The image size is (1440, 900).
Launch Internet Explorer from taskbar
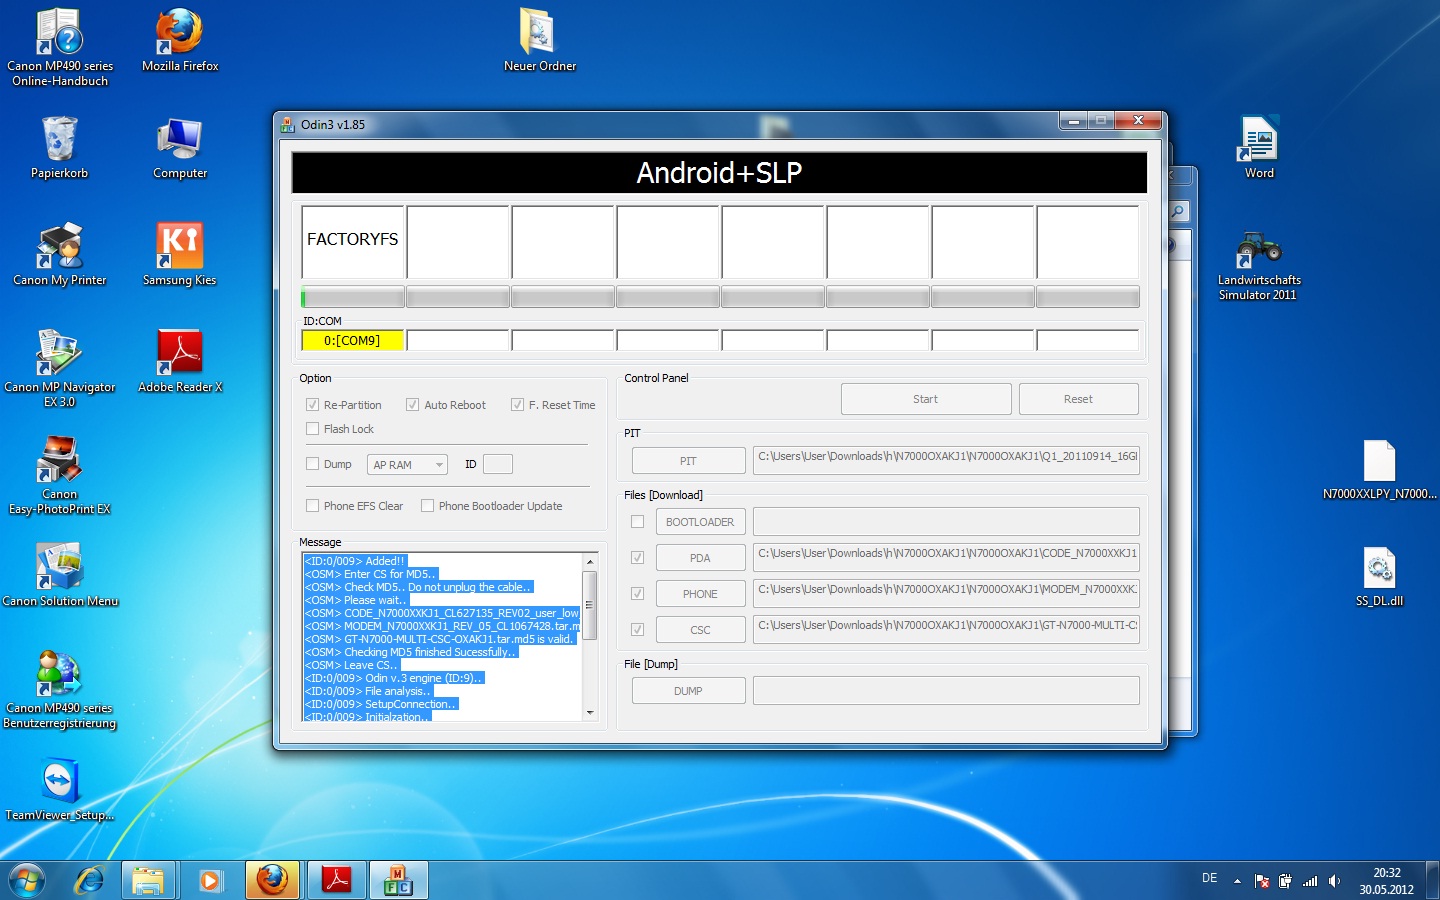coord(90,880)
